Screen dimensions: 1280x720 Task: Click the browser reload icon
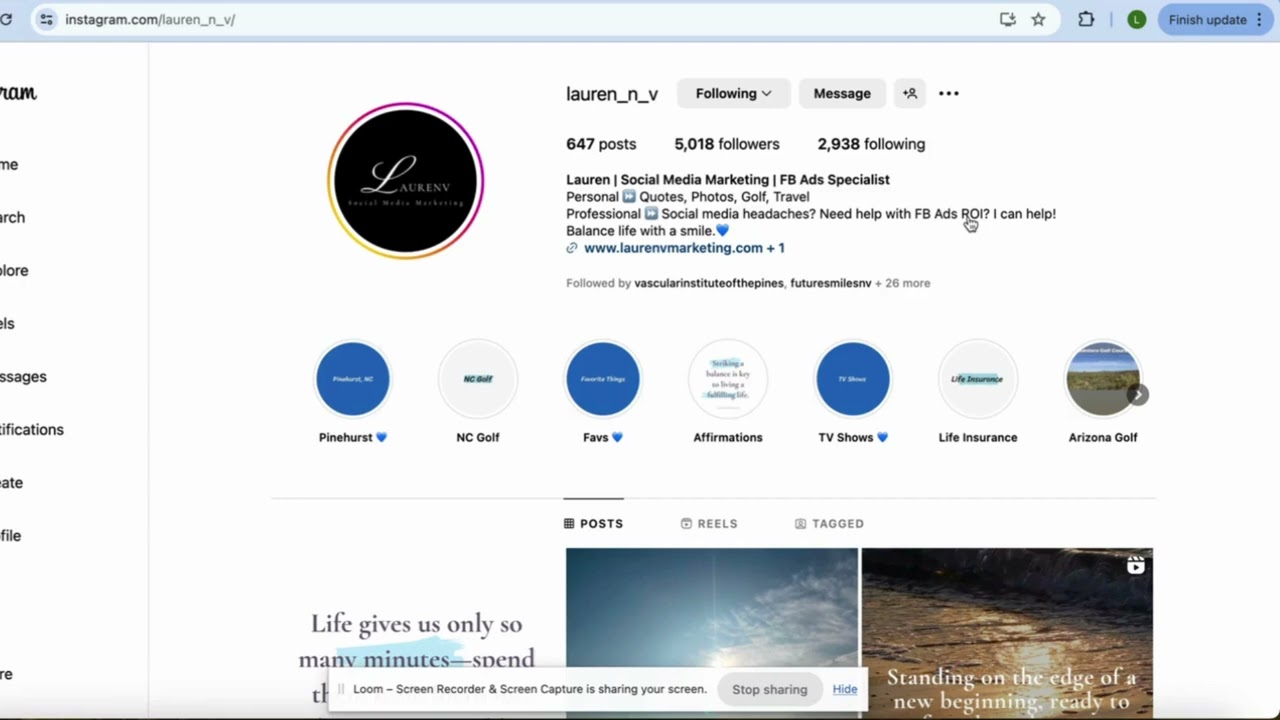(5, 19)
